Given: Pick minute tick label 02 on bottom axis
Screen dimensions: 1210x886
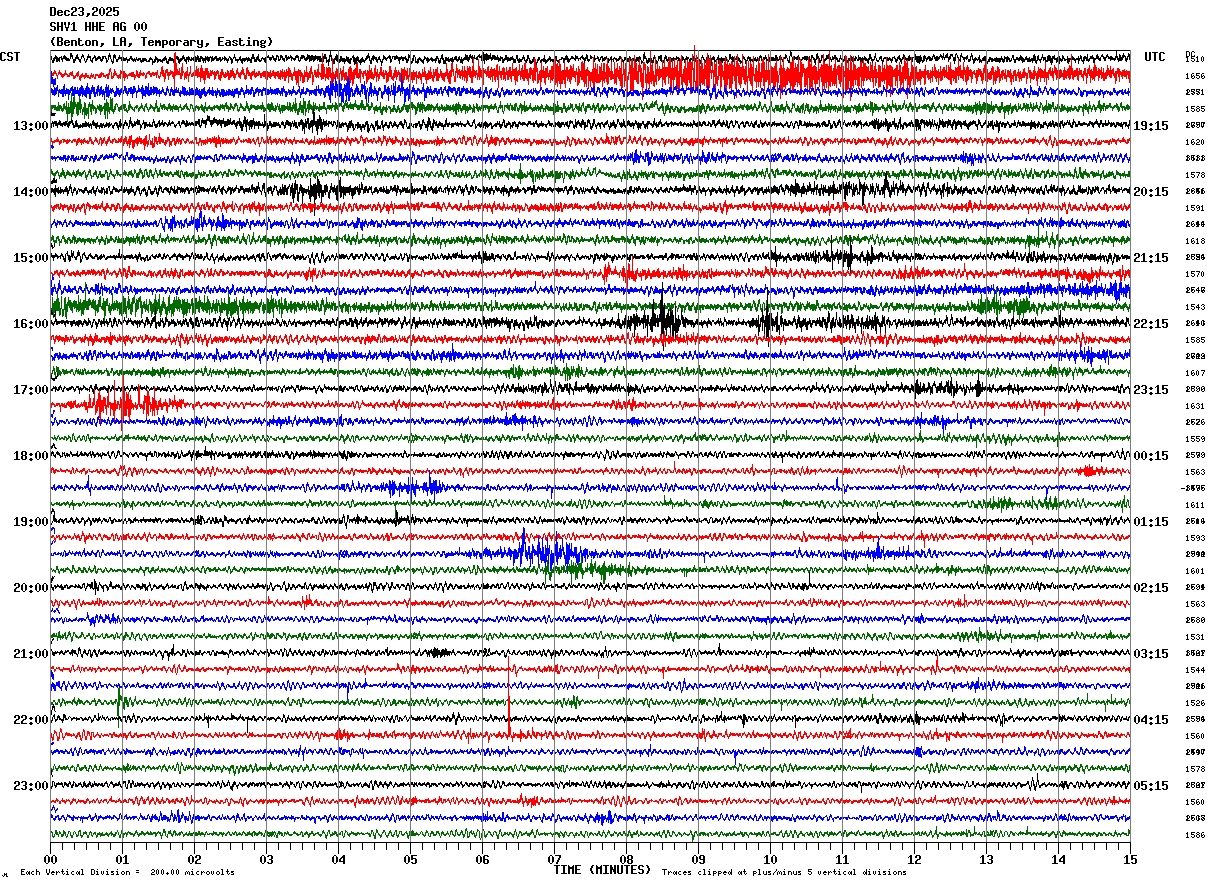Looking at the screenshot, I should coord(194,859).
